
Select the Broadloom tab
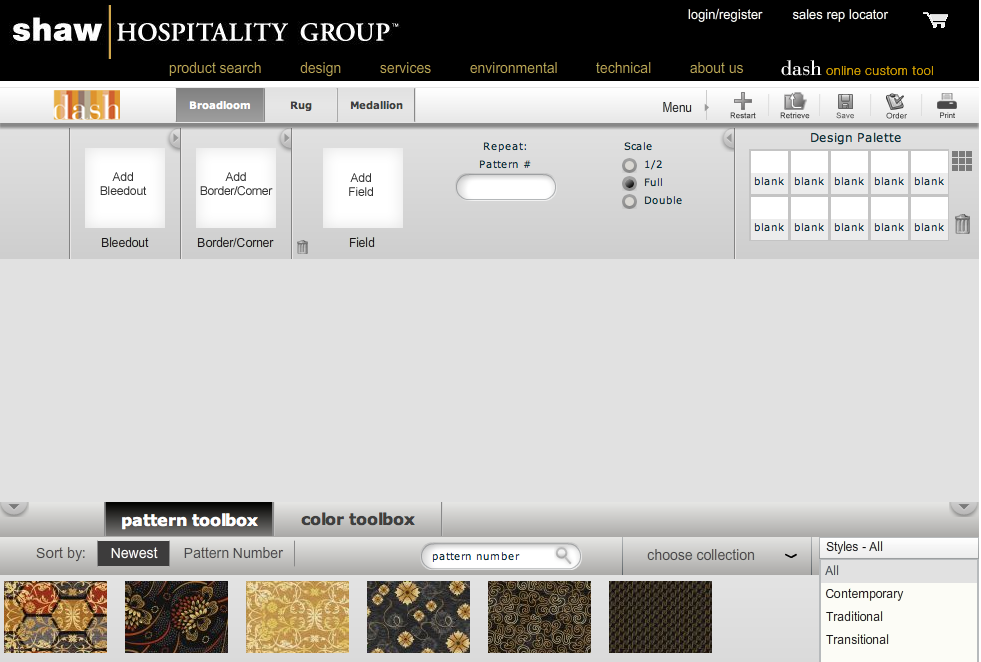220,105
